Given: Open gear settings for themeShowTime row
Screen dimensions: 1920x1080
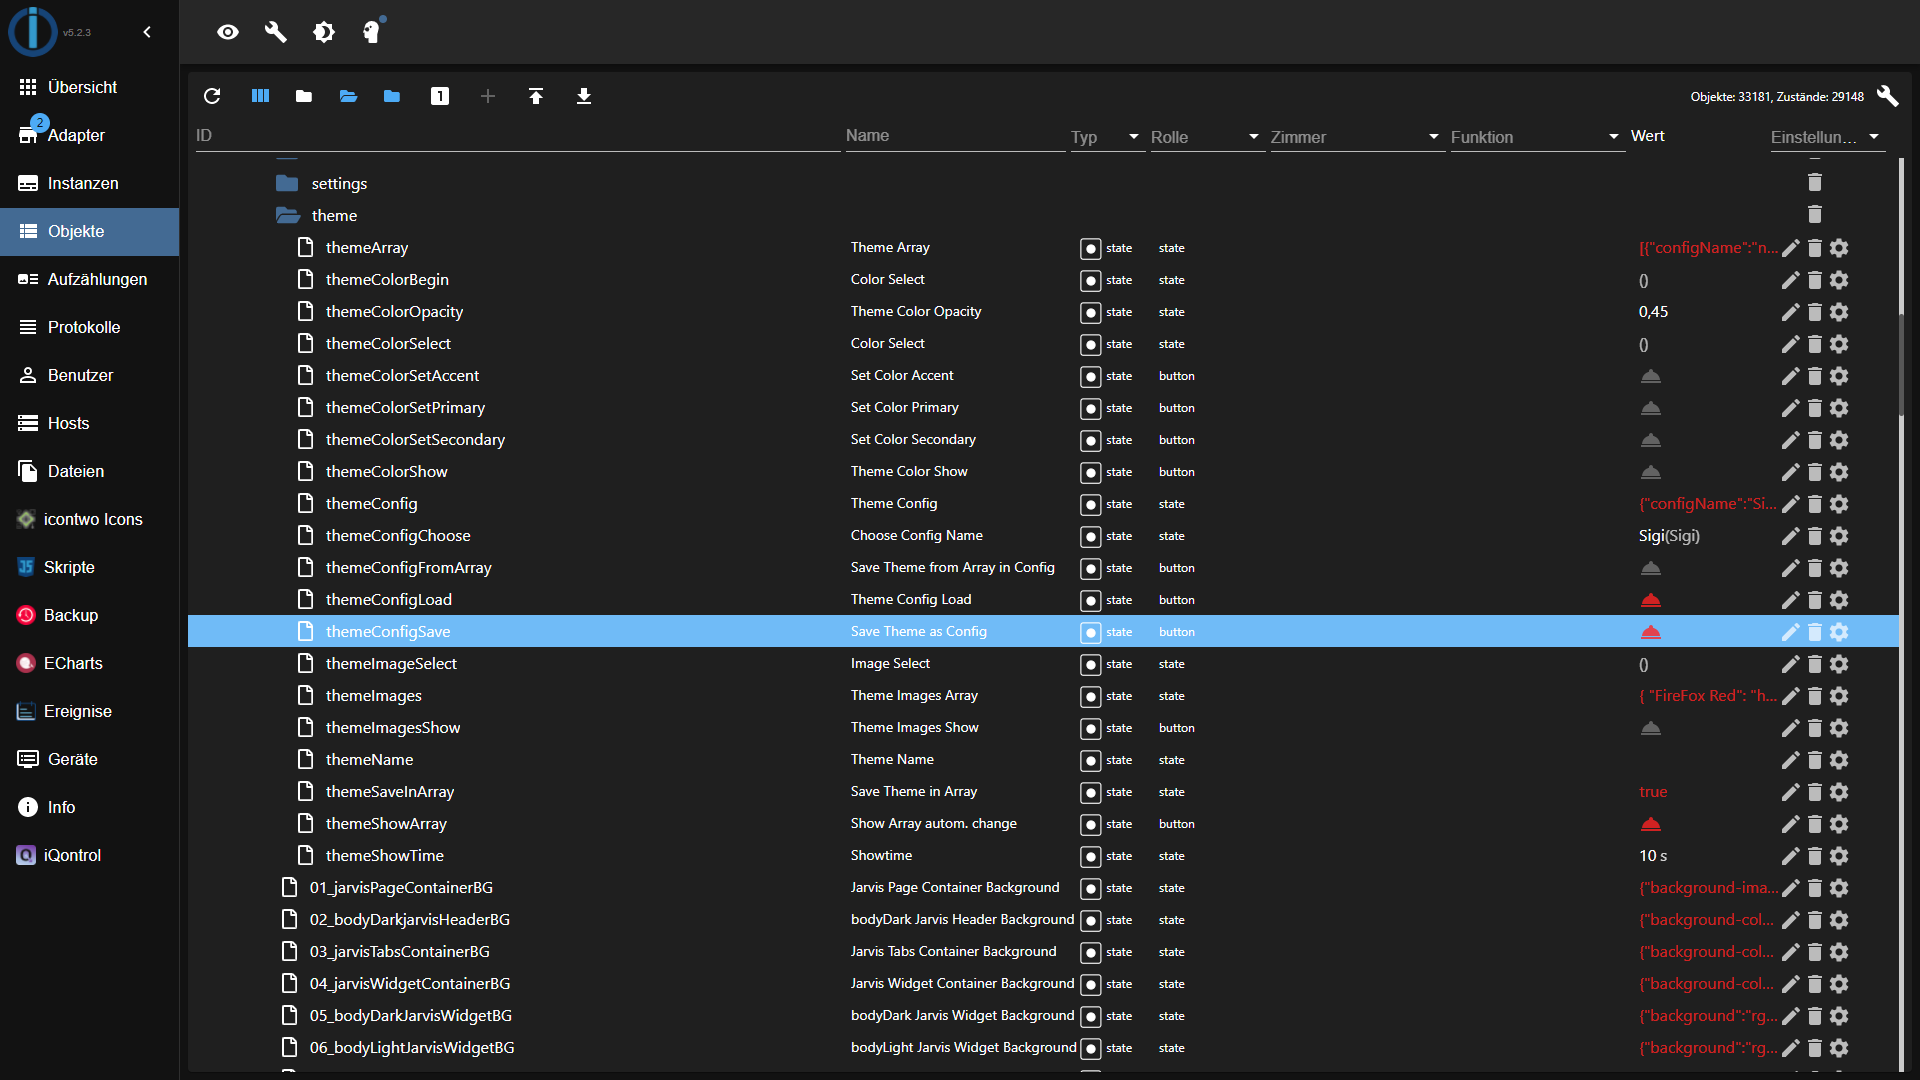Looking at the screenshot, I should point(1839,856).
